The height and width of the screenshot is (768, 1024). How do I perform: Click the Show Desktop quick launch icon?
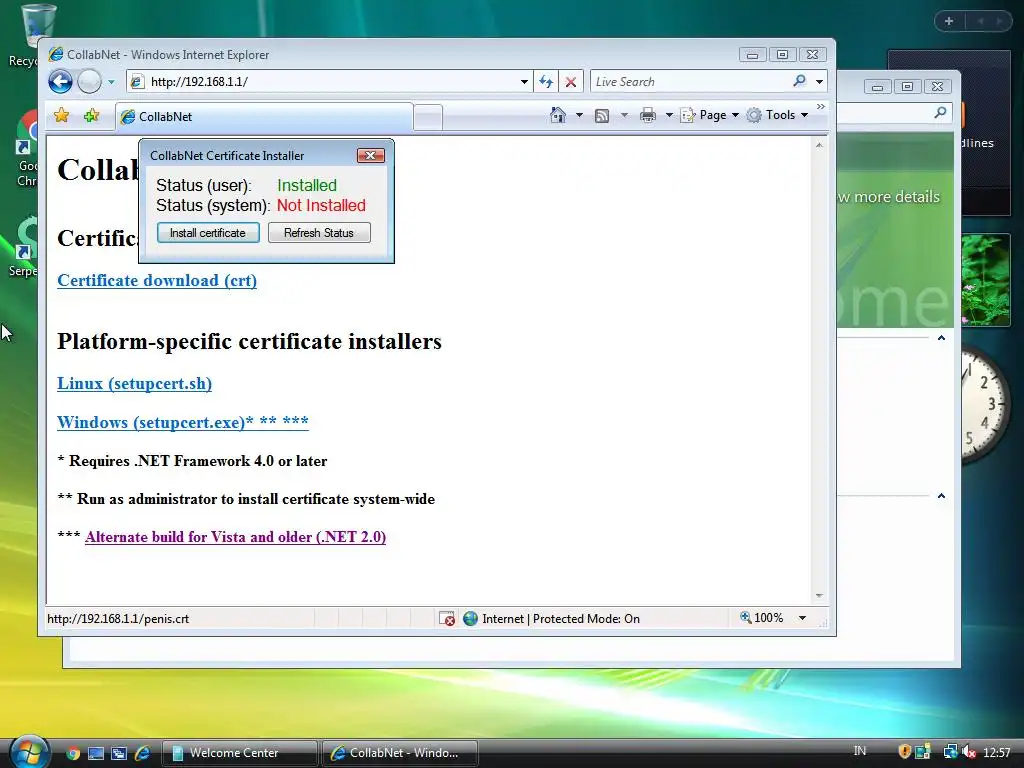(x=96, y=753)
